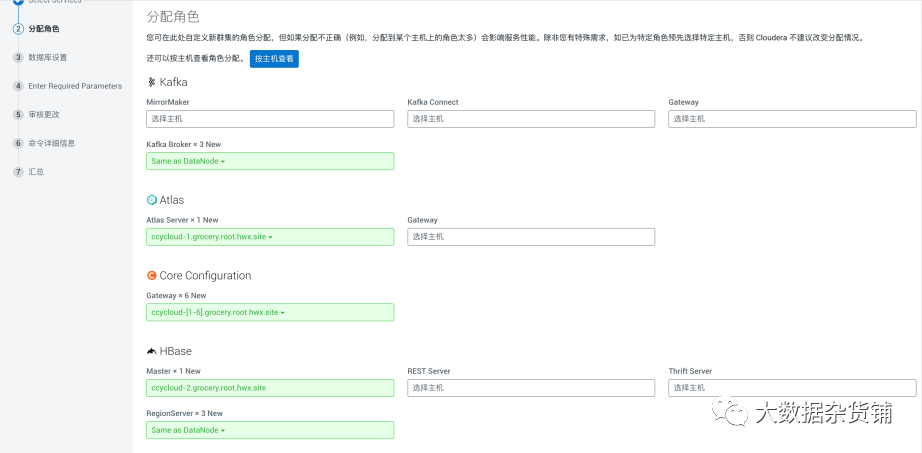Click step 7 circle in wizard sidebar
Image resolution: width=922 pixels, height=453 pixels.
coord(18,172)
